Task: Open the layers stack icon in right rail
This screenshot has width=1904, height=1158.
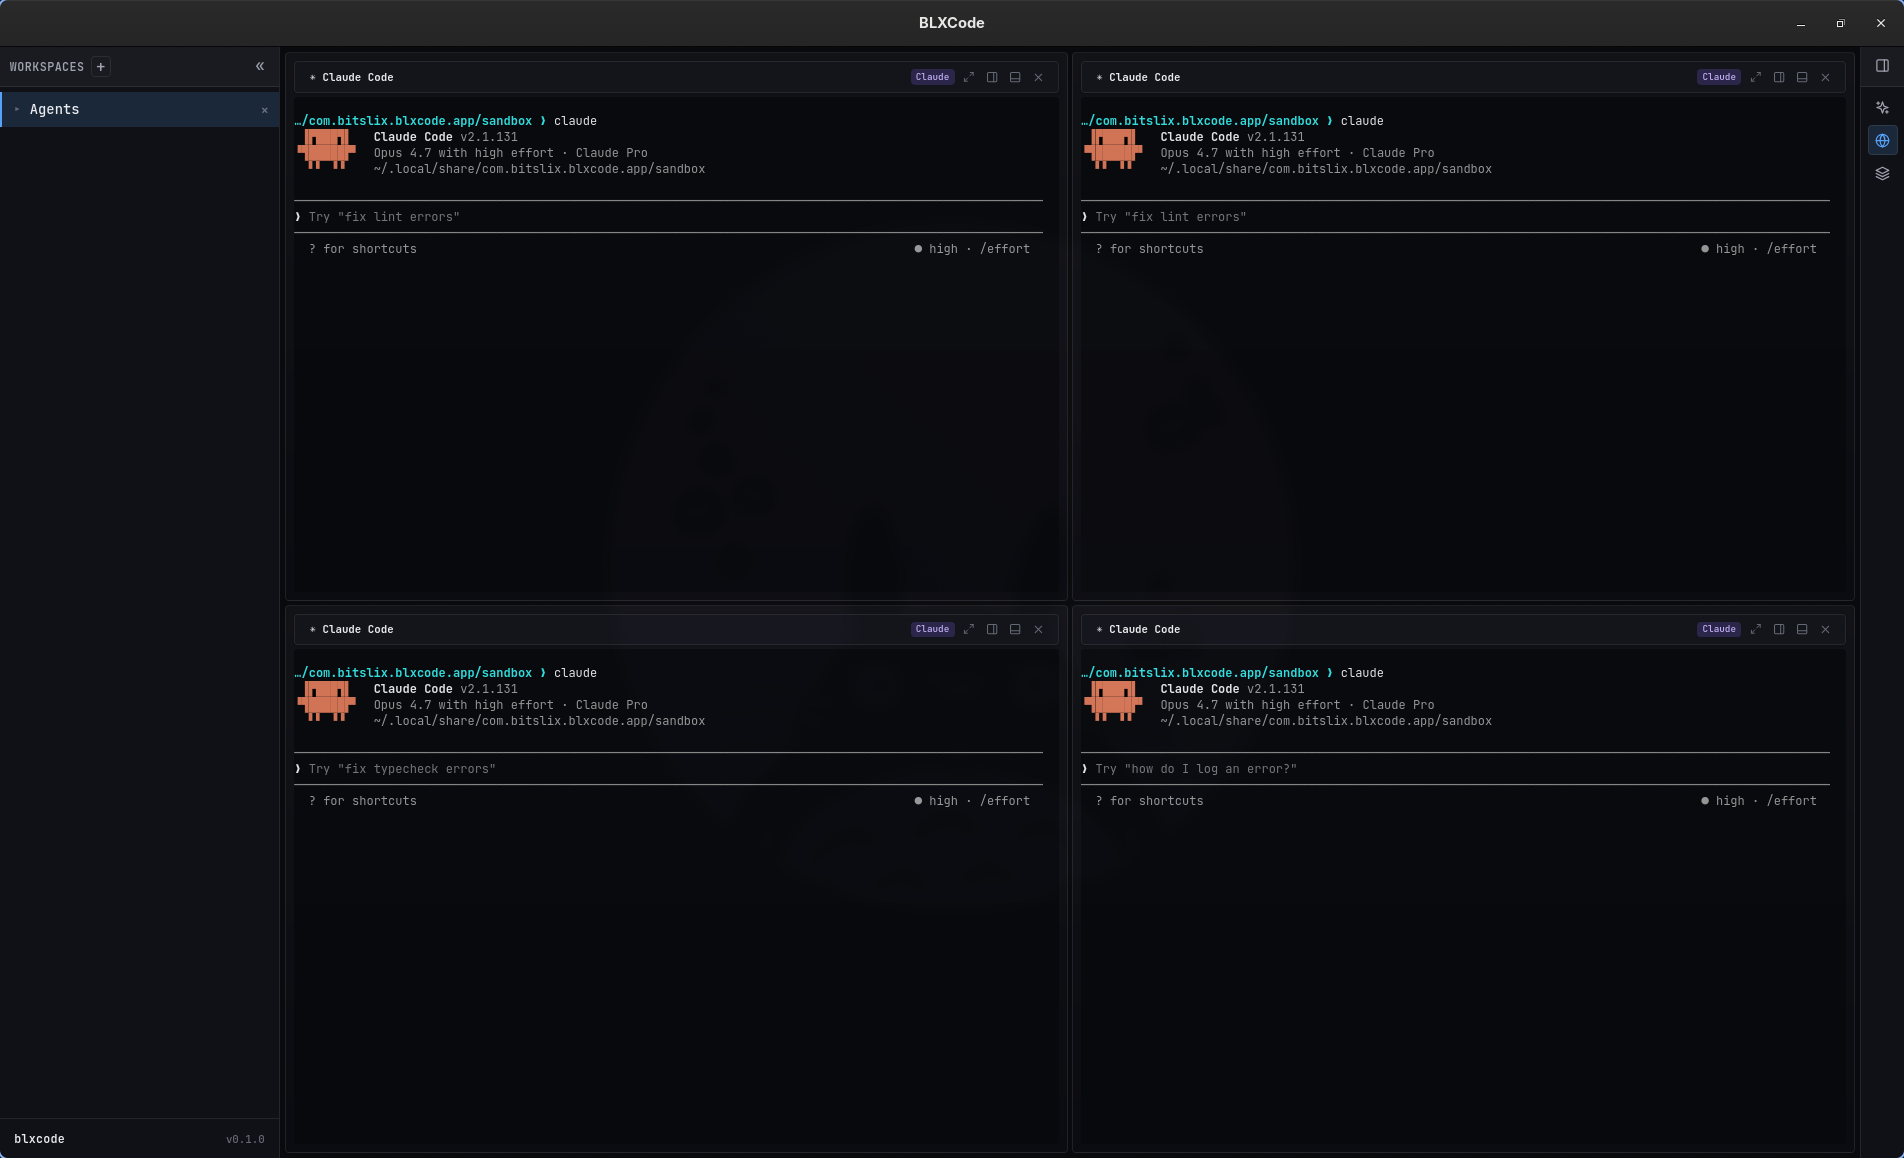Action: [1882, 173]
